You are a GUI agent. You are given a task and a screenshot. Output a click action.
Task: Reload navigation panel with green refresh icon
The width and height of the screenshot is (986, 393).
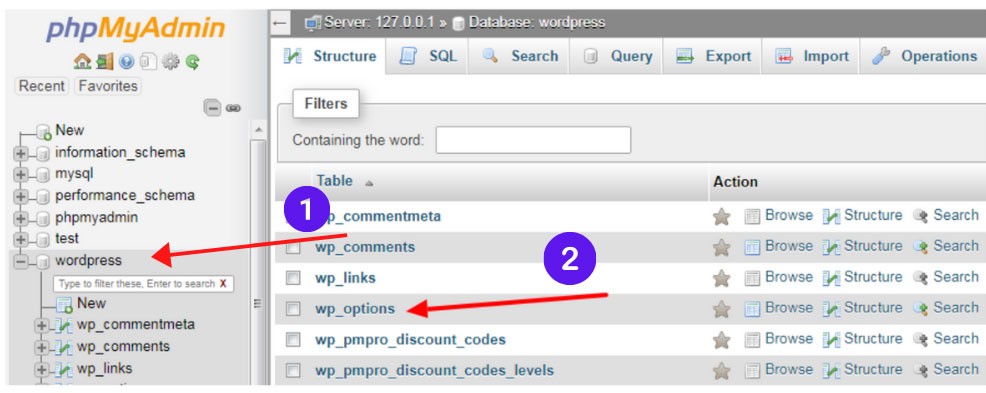pos(192,61)
